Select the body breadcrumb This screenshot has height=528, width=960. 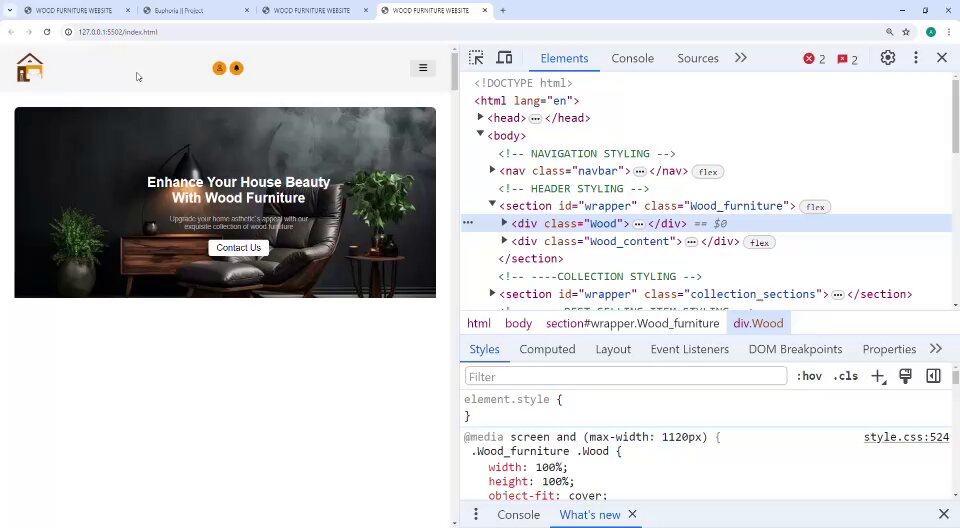[518, 323]
